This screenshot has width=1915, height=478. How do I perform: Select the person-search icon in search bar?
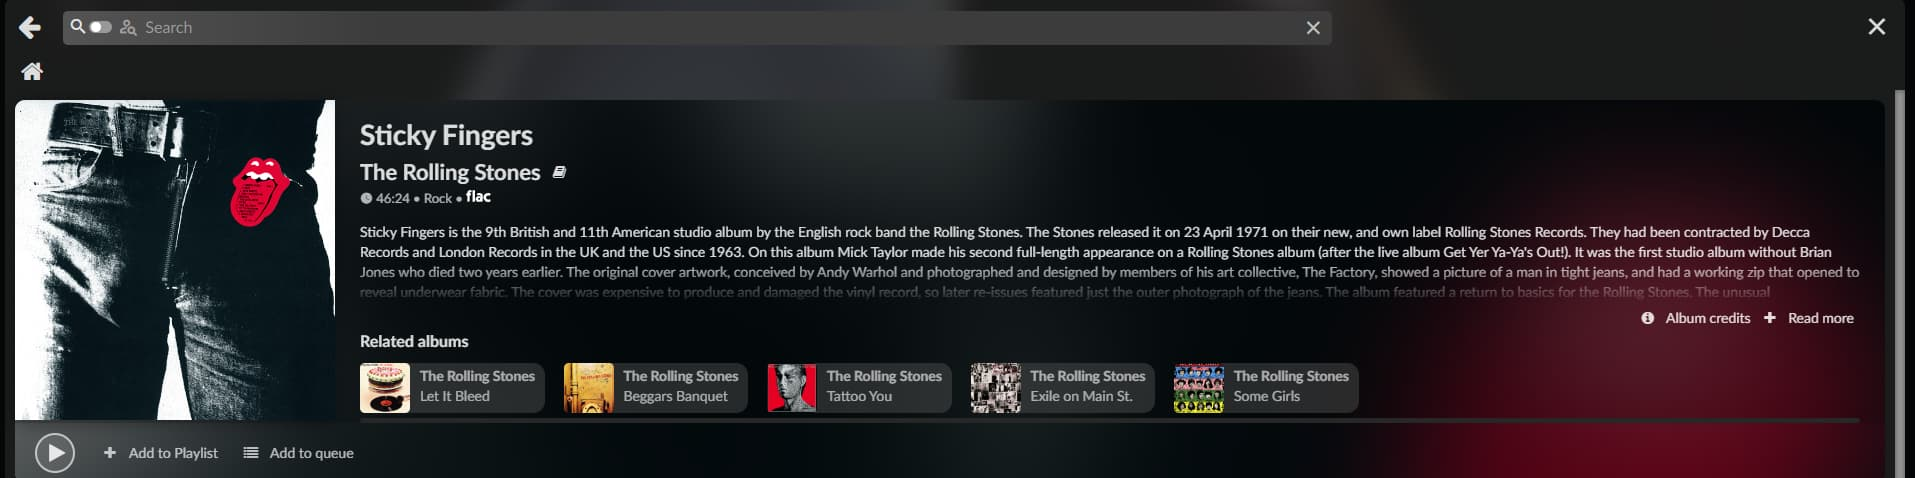click(128, 28)
